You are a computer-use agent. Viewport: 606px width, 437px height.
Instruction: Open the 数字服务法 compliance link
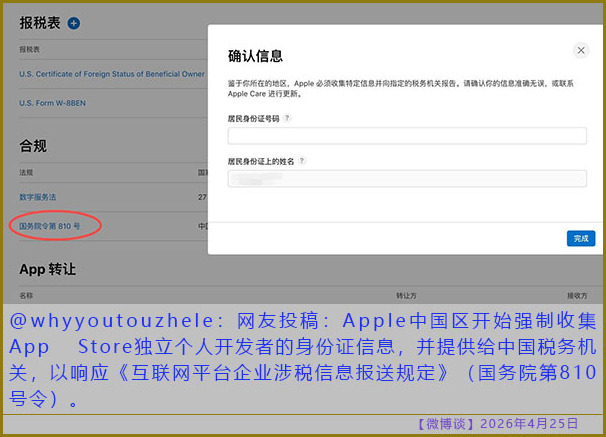40,198
